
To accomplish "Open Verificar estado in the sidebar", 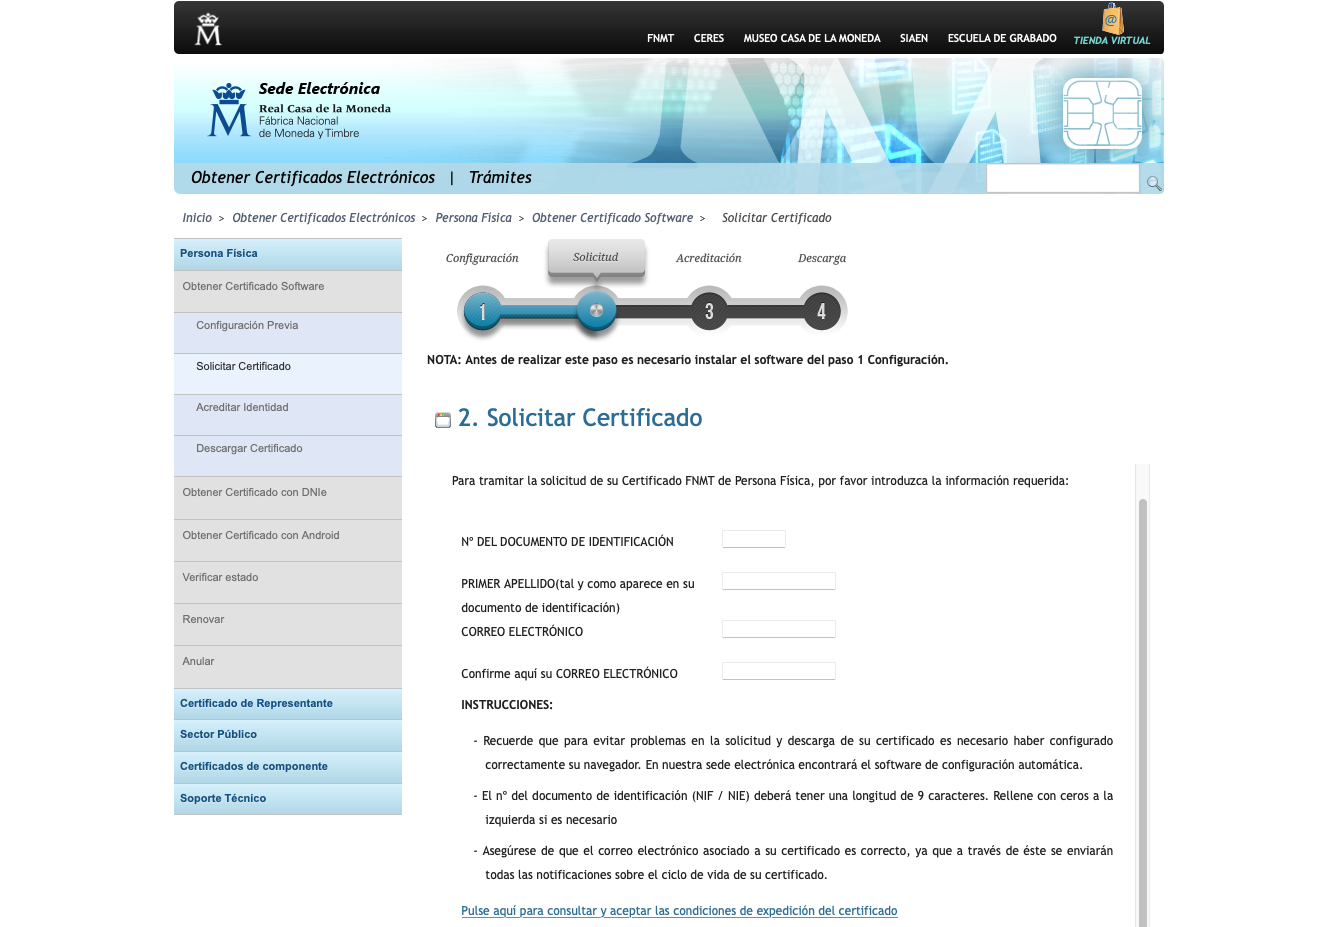I will coord(288,582).
